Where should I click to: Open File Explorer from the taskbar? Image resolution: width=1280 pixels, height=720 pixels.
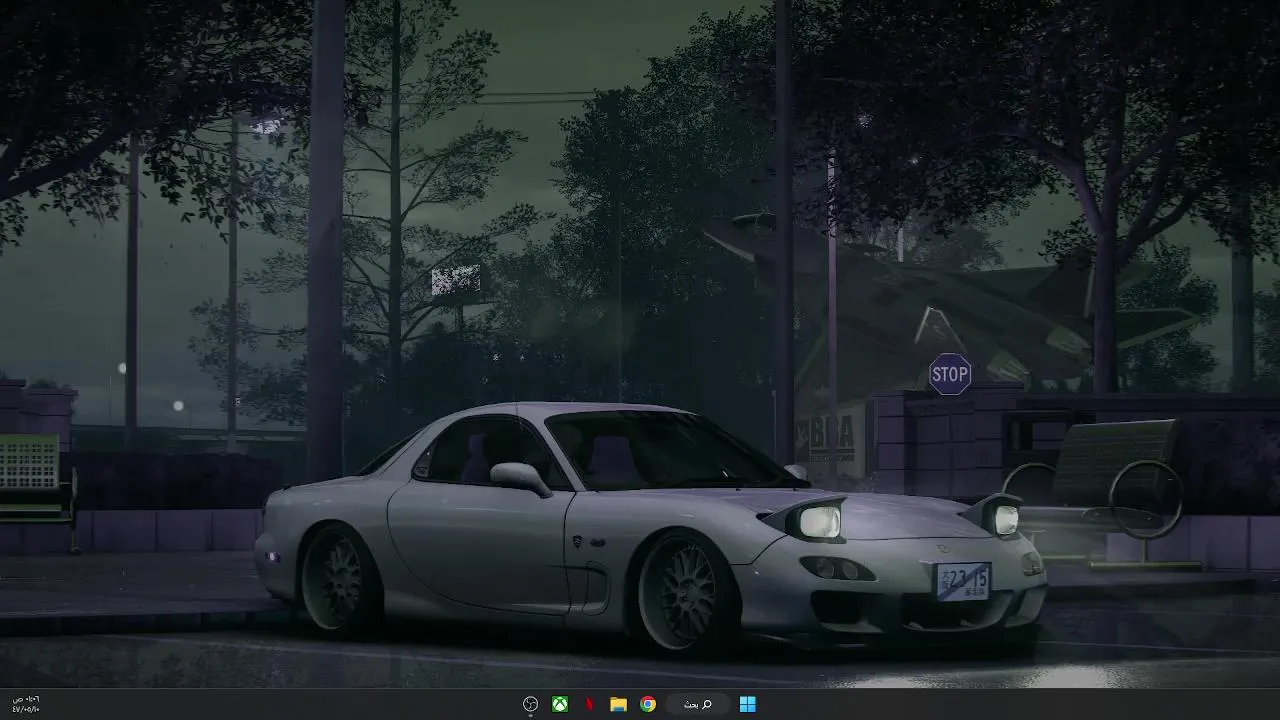point(619,704)
